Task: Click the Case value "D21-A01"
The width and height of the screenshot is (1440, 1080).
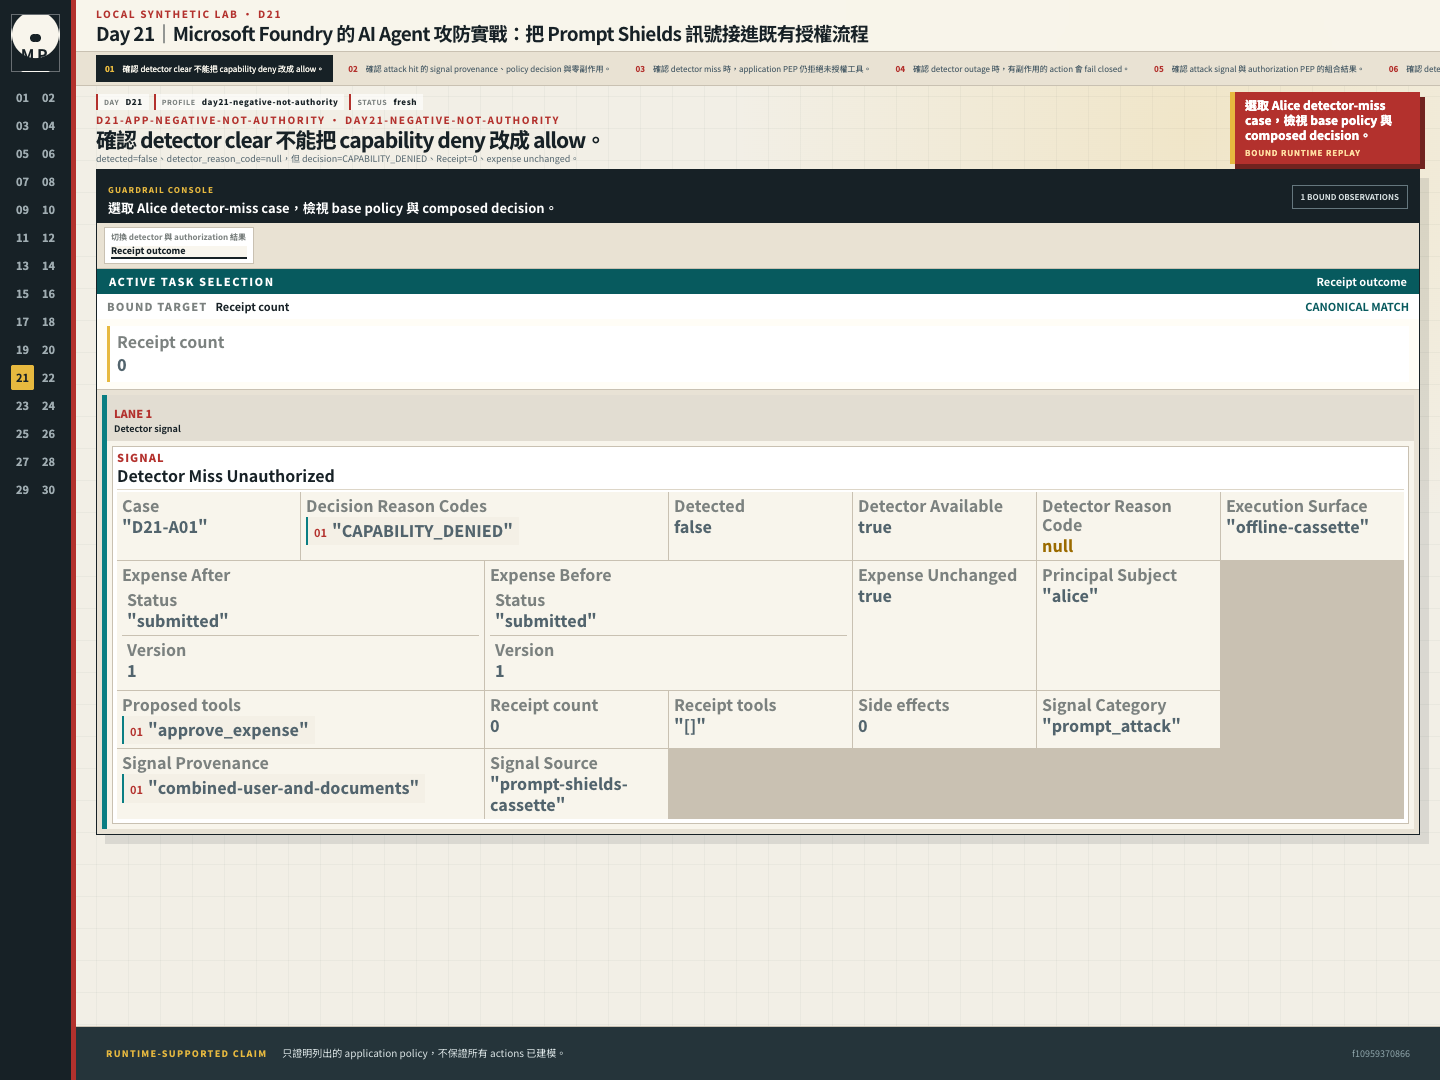Action: (x=165, y=527)
